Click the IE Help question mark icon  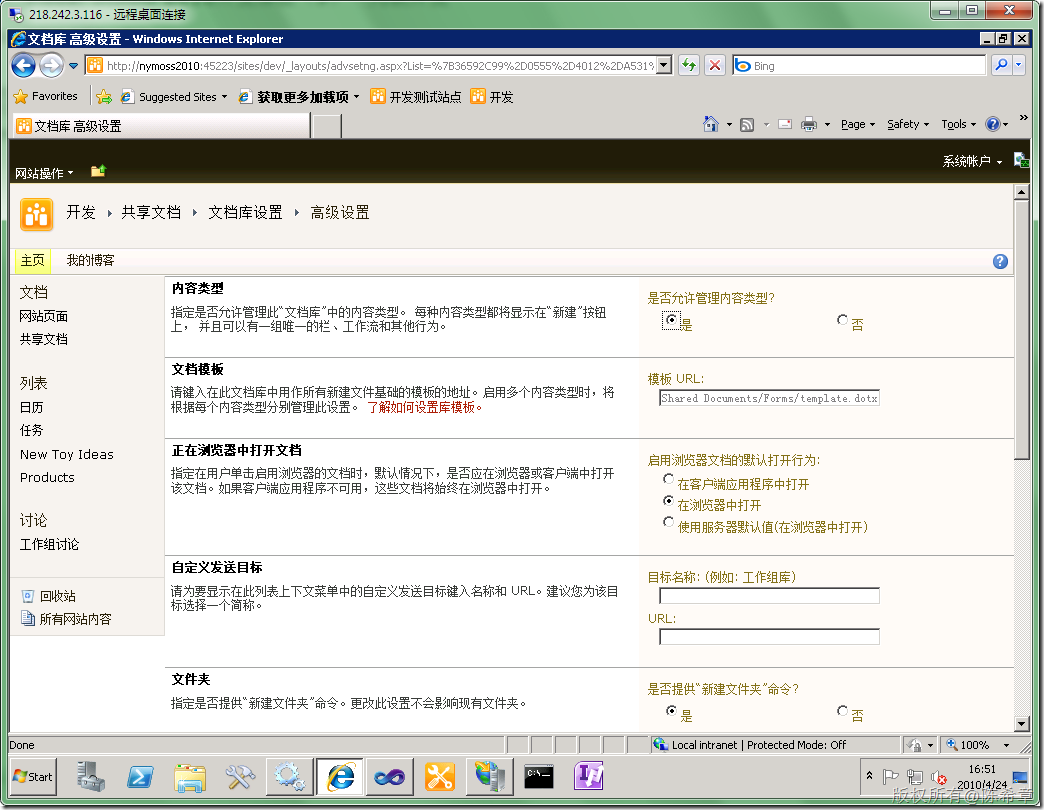point(993,124)
